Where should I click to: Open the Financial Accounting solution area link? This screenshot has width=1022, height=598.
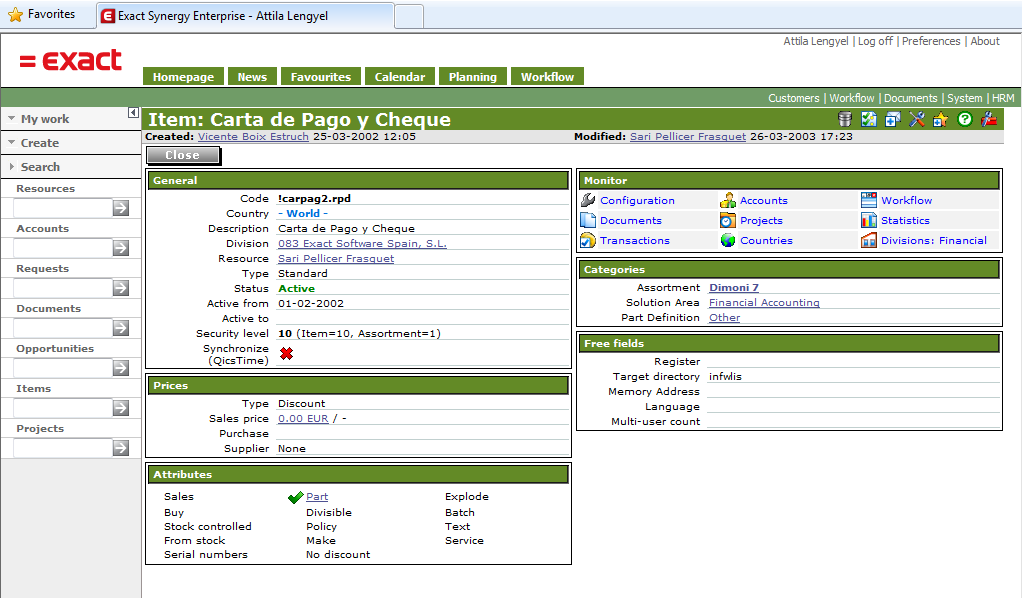tap(764, 302)
